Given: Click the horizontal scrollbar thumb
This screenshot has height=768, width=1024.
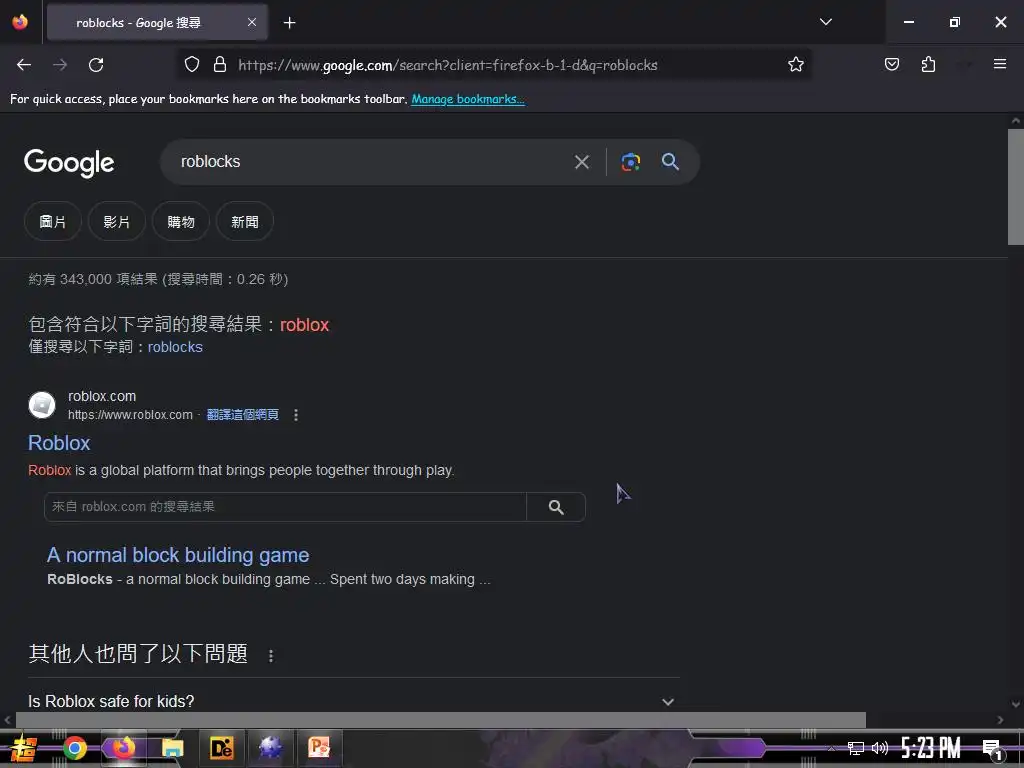Looking at the screenshot, I should point(441,720).
